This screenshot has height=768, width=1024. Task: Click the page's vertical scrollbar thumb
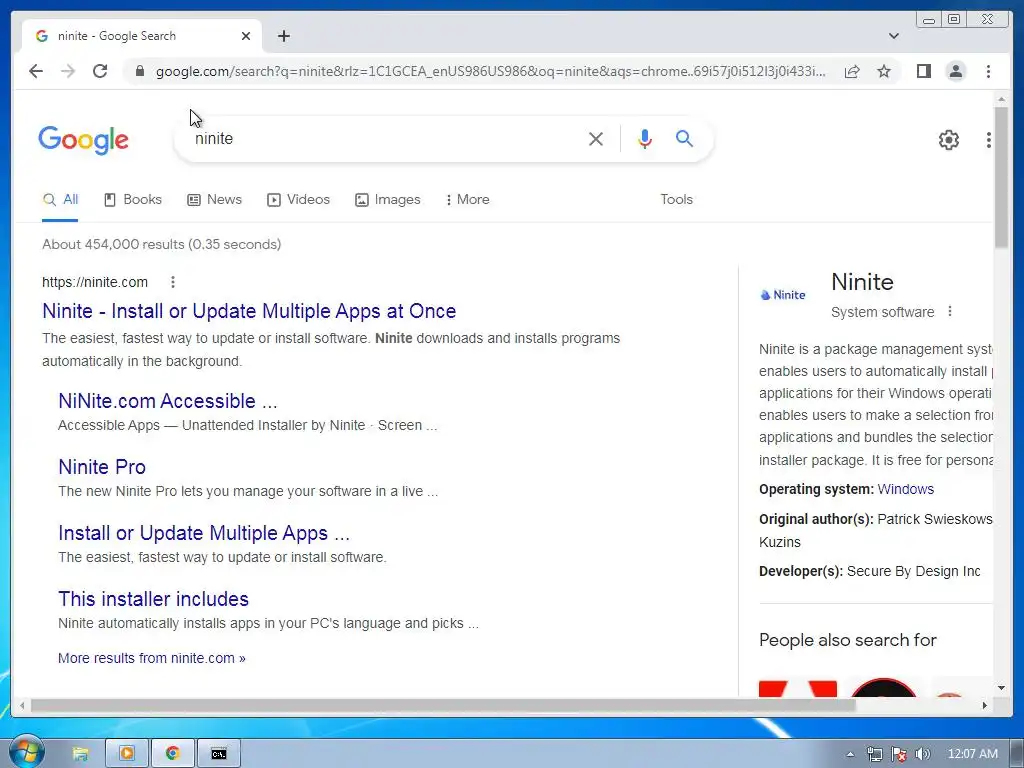pyautogui.click(x=1001, y=176)
